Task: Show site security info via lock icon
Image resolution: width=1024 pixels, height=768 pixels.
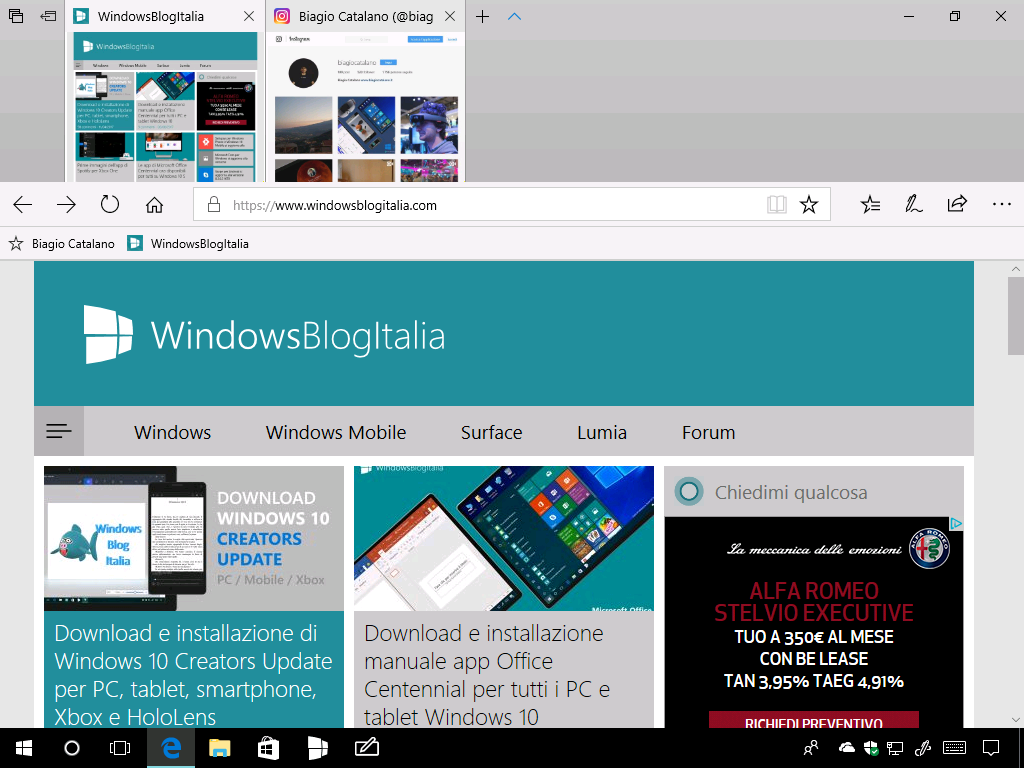Action: pyautogui.click(x=214, y=205)
